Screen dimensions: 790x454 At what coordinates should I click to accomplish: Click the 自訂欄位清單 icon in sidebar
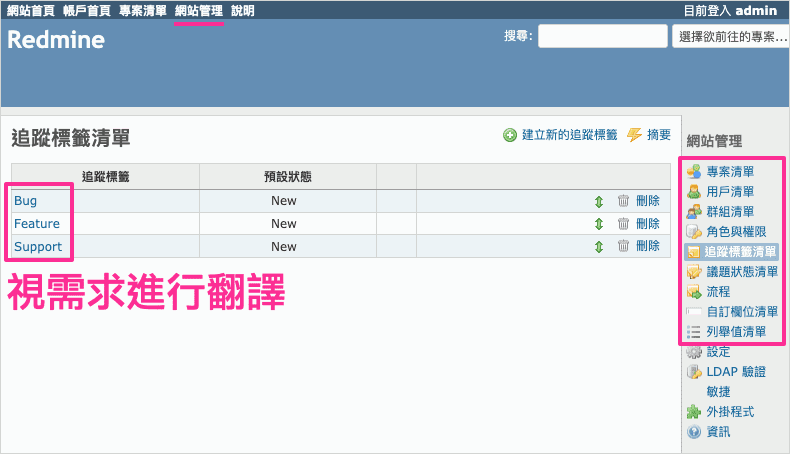coord(694,312)
